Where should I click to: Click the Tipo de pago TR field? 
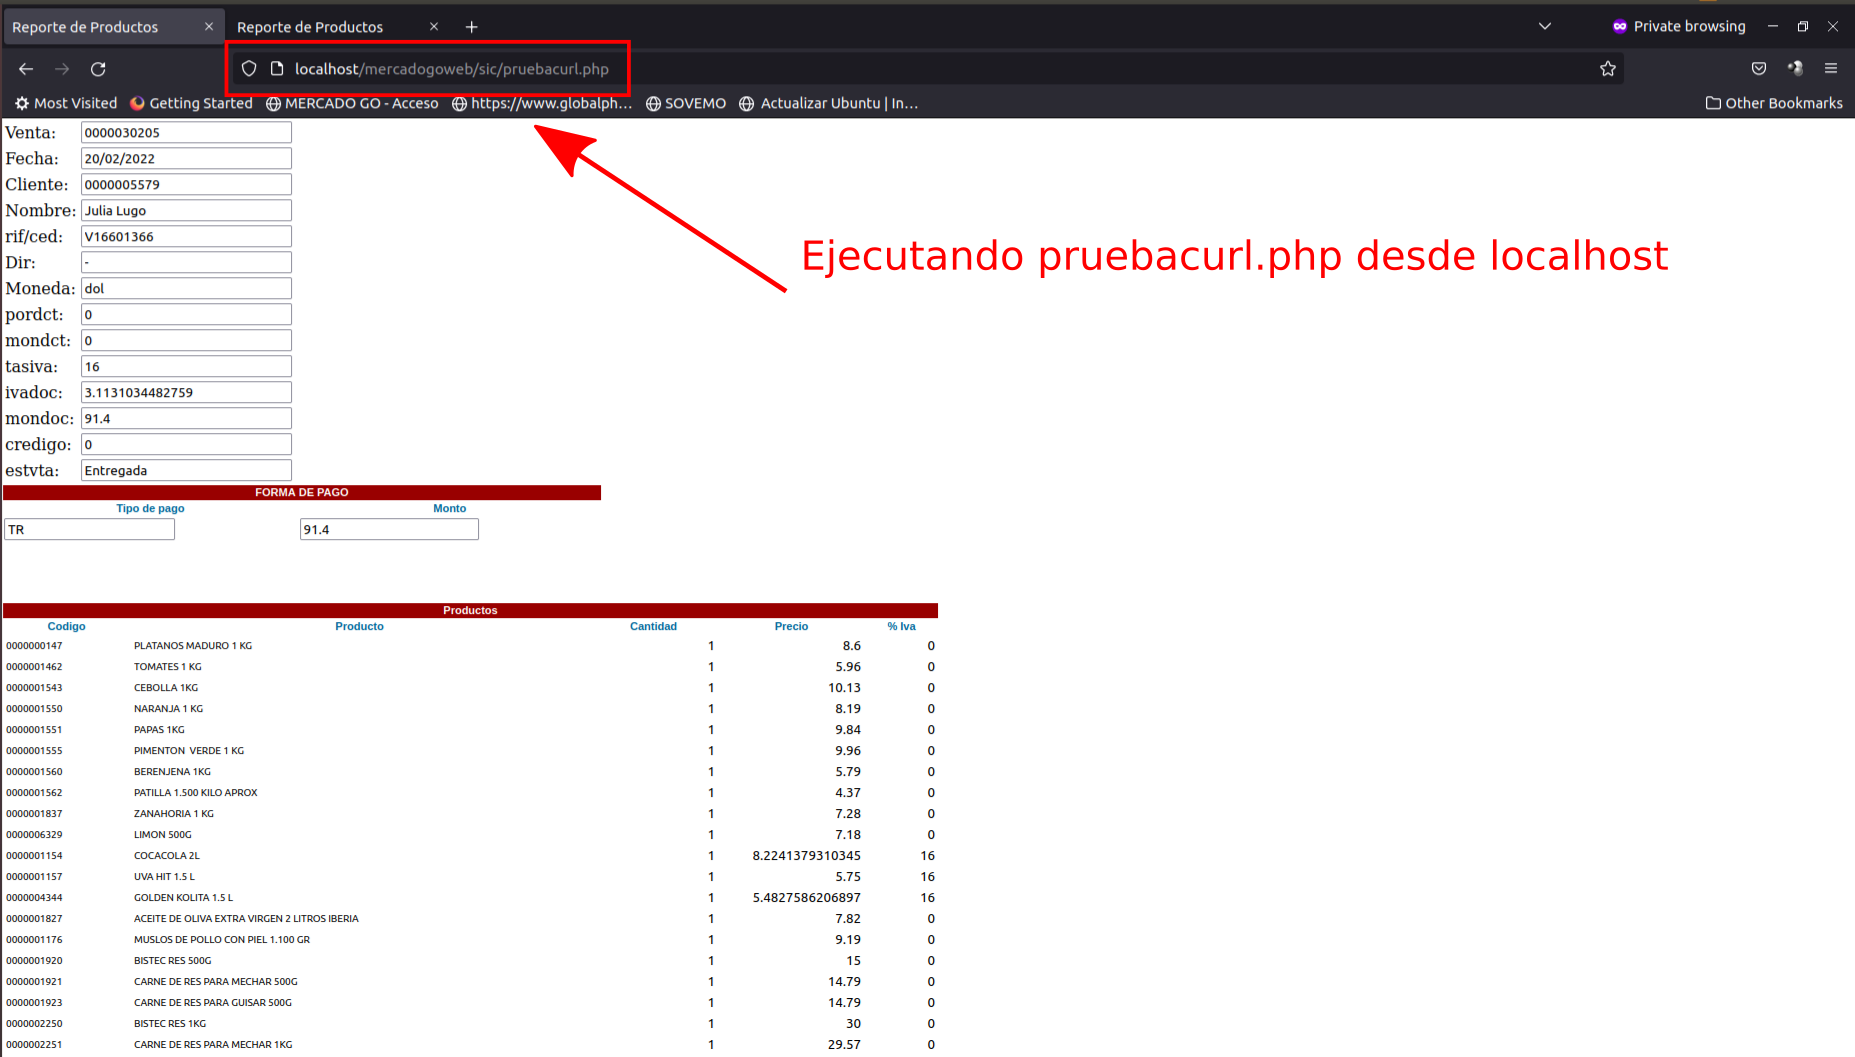tap(90, 530)
